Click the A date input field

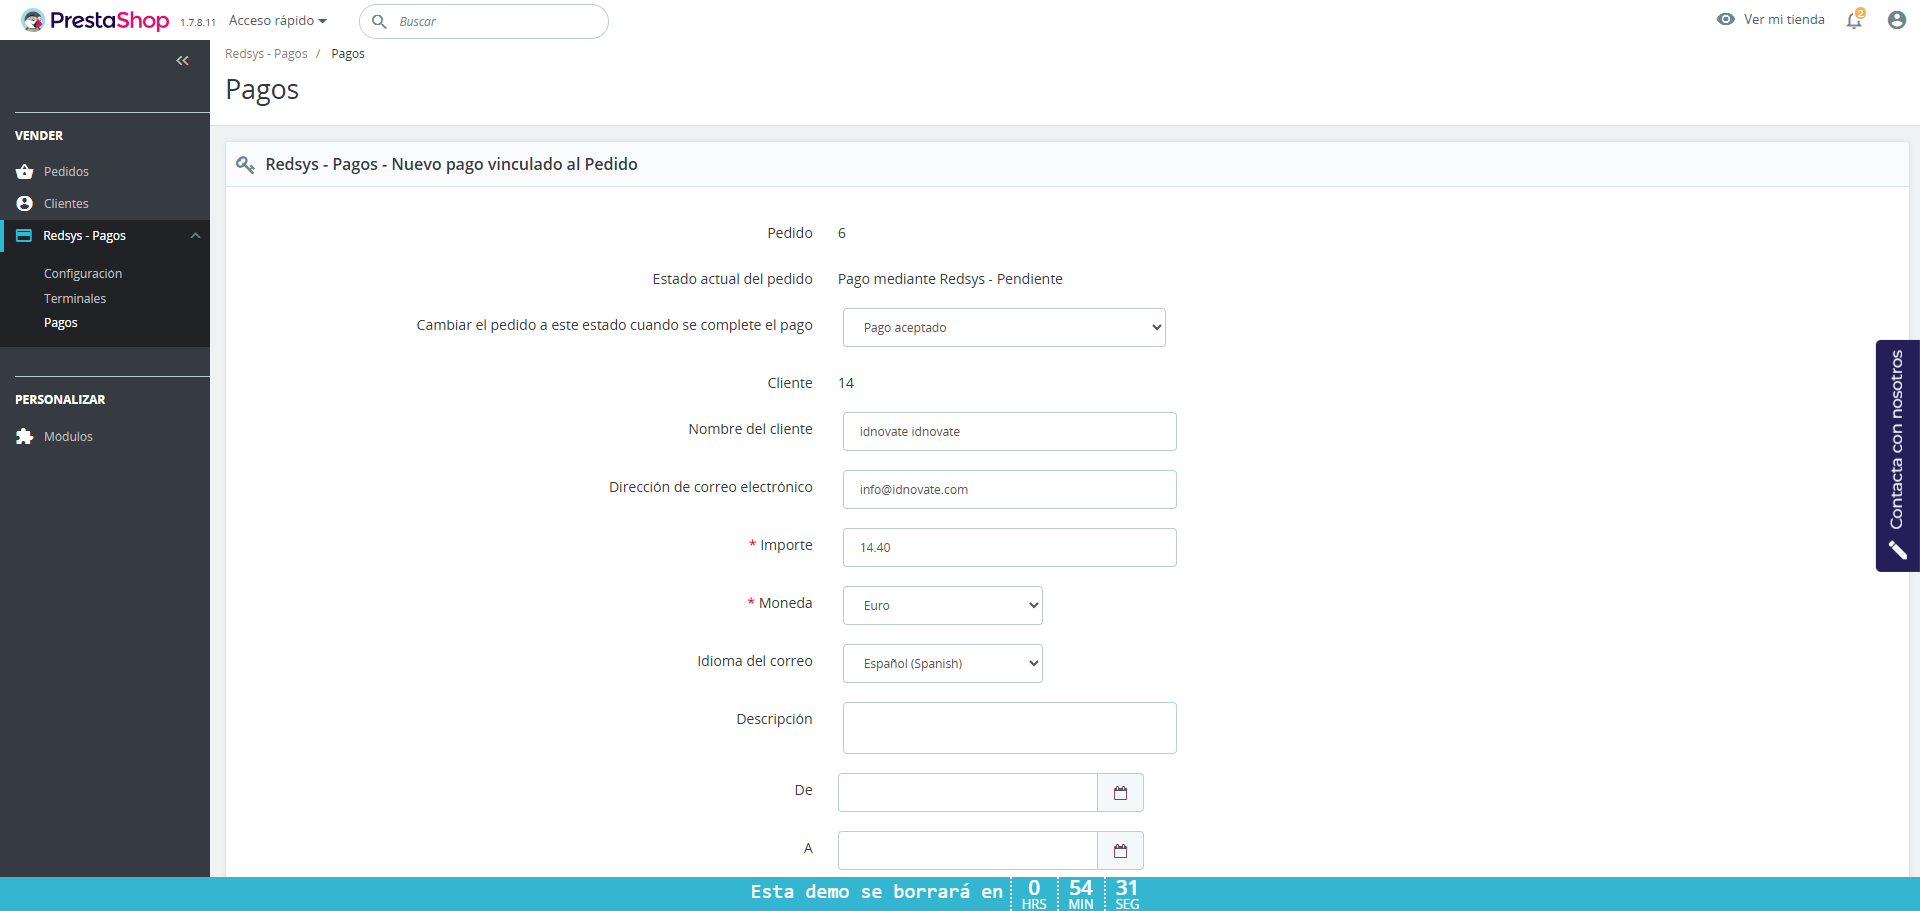(x=968, y=851)
